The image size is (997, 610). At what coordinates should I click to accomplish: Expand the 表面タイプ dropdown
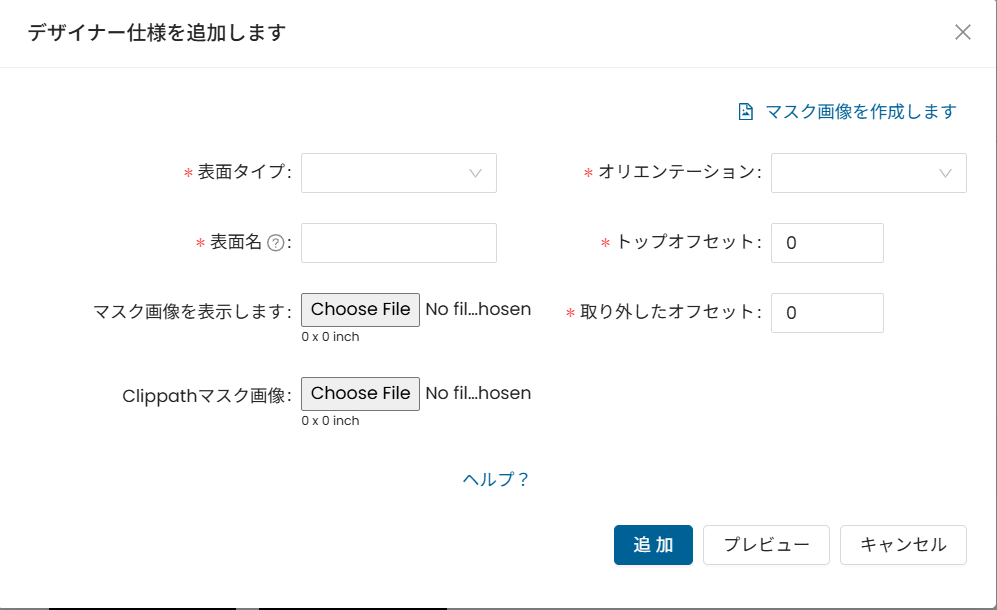point(399,173)
